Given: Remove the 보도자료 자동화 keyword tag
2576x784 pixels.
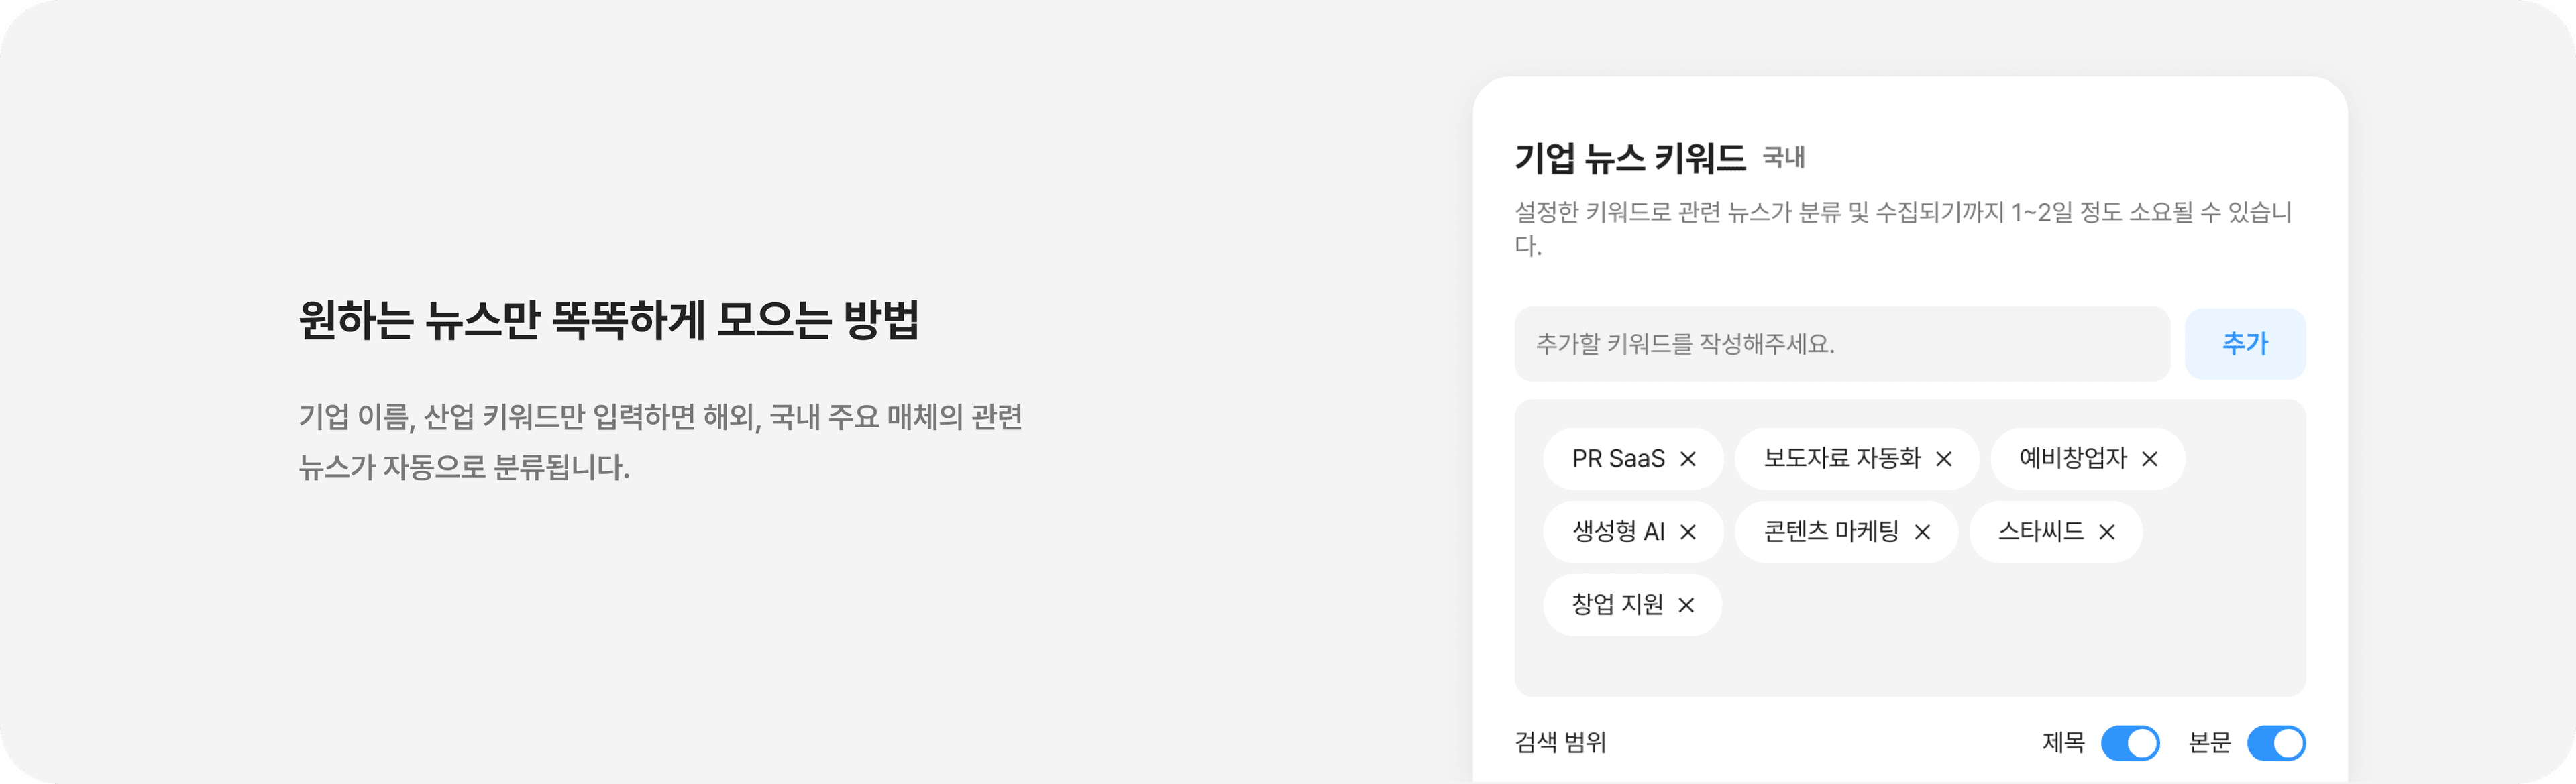Looking at the screenshot, I should pos(1944,459).
